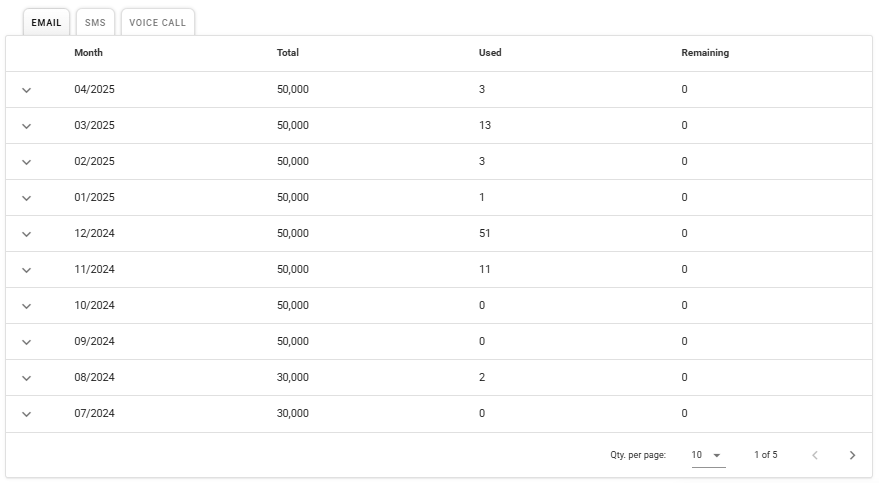Screen dimensions: 879x483
Task: Click the Month column header
Action: 88,53
